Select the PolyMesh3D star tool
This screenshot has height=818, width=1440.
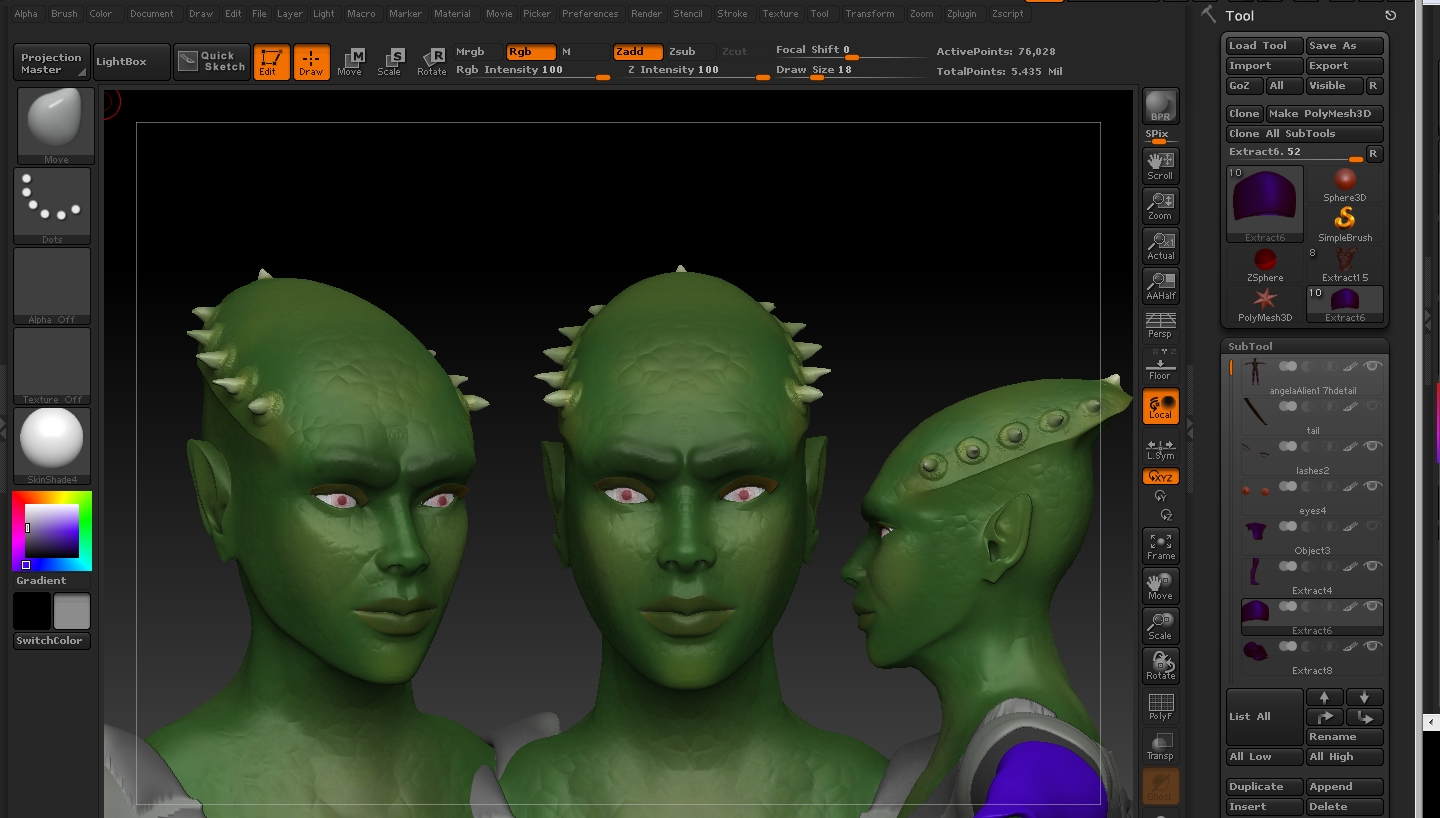(1265, 305)
